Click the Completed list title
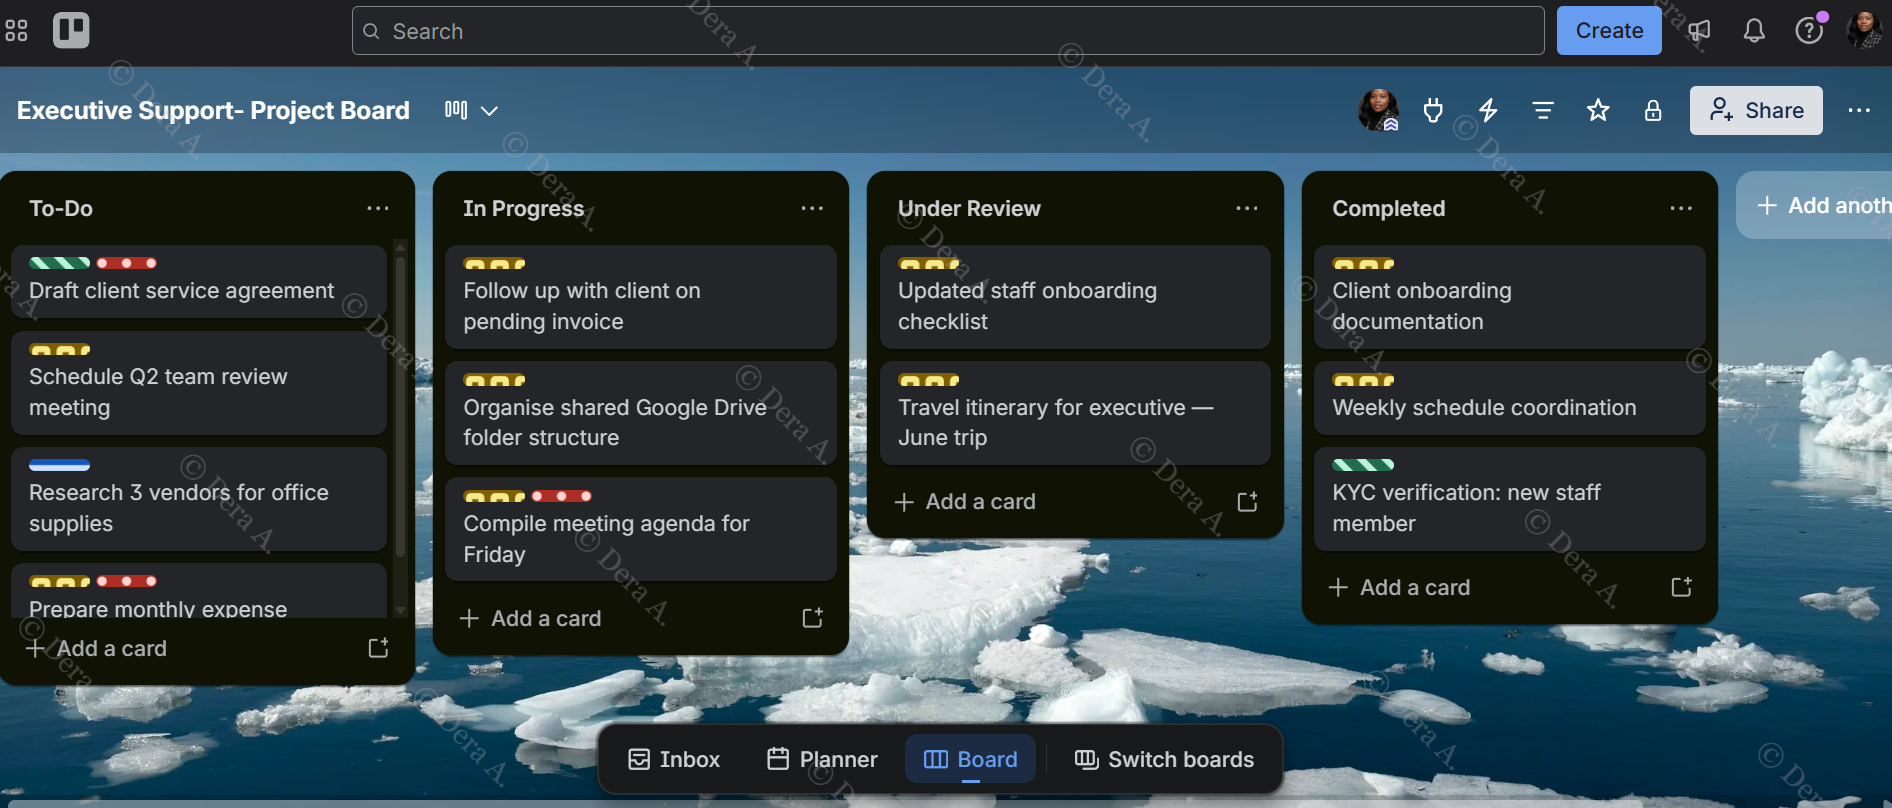 click(x=1388, y=208)
